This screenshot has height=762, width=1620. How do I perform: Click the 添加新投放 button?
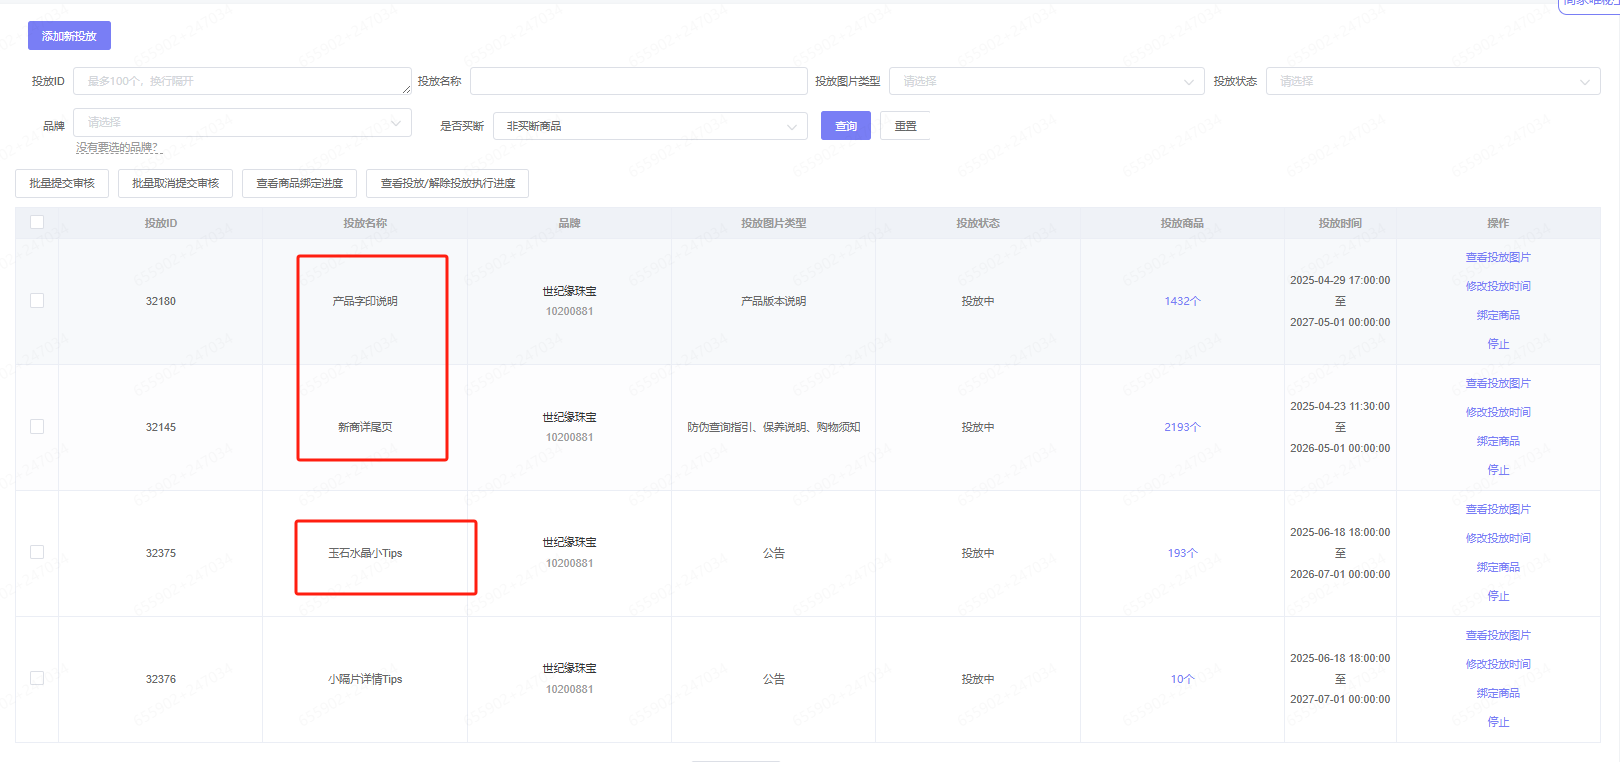tap(69, 36)
